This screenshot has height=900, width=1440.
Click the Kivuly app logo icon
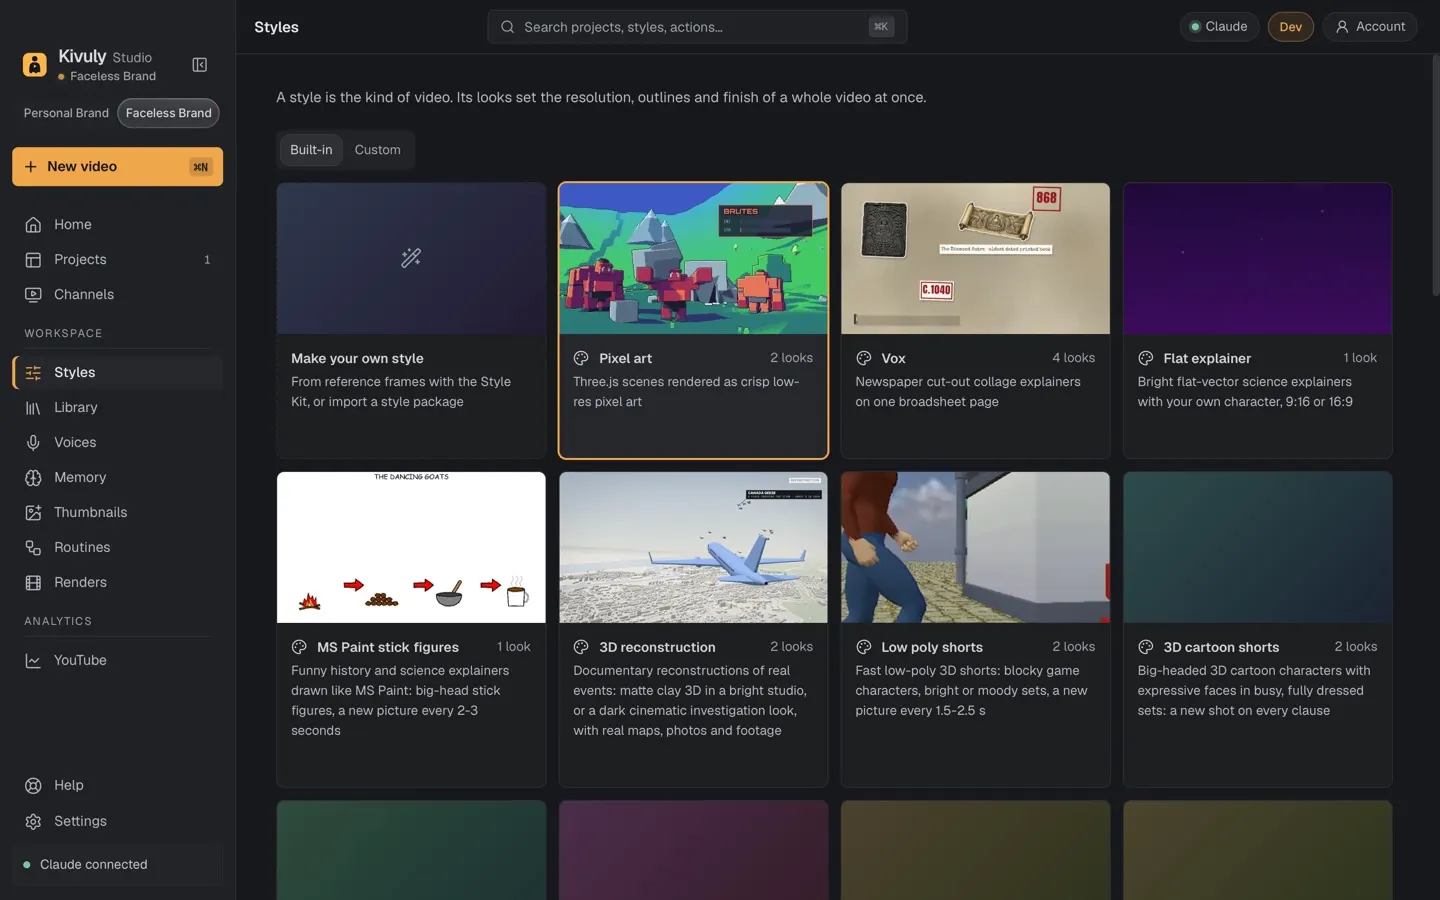[x=35, y=65]
